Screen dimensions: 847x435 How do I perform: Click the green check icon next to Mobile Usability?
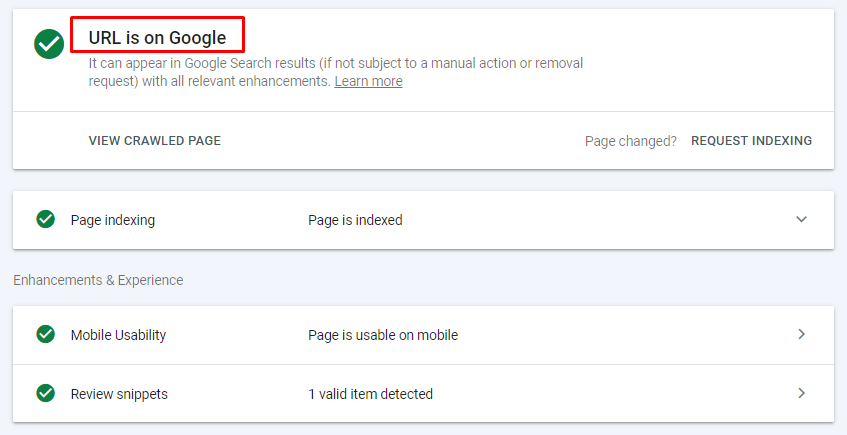[45, 334]
